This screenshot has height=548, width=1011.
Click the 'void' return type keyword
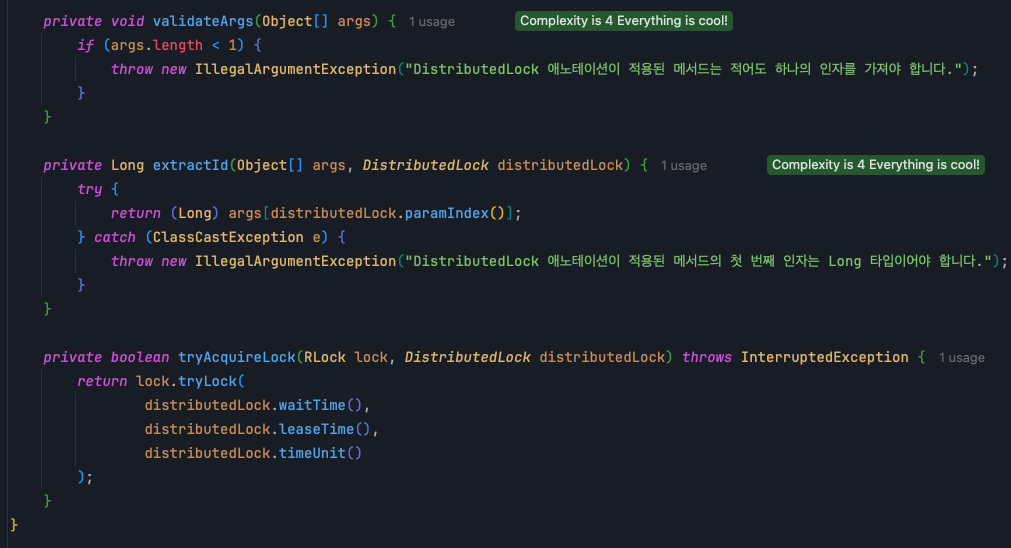click(128, 21)
